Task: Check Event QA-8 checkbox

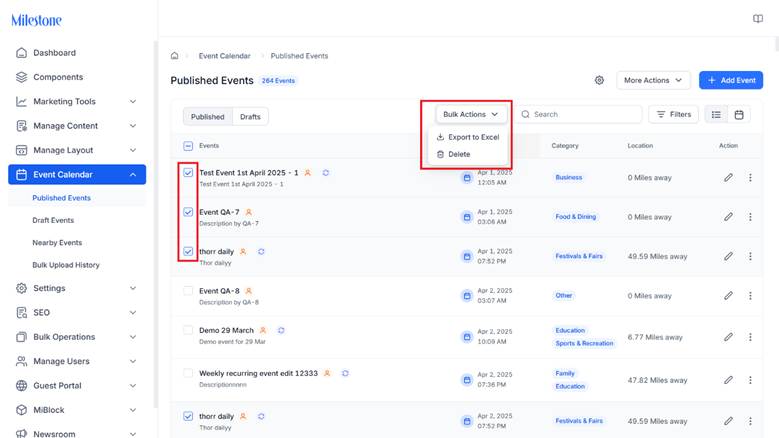Action: [x=188, y=291]
